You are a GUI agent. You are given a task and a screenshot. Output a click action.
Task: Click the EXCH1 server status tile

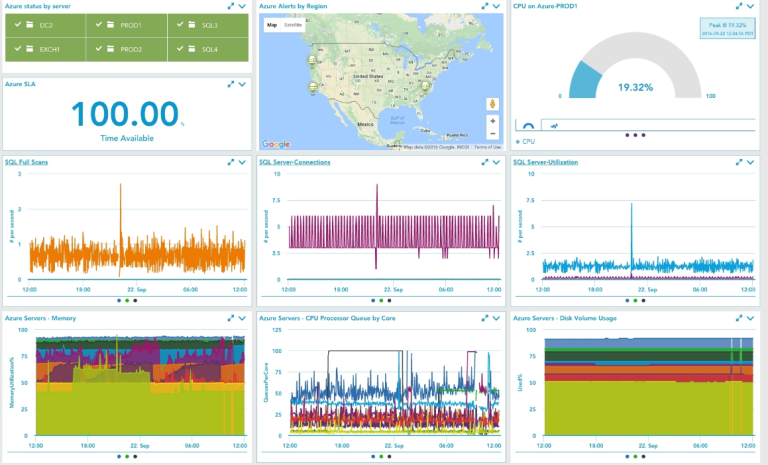(45, 49)
